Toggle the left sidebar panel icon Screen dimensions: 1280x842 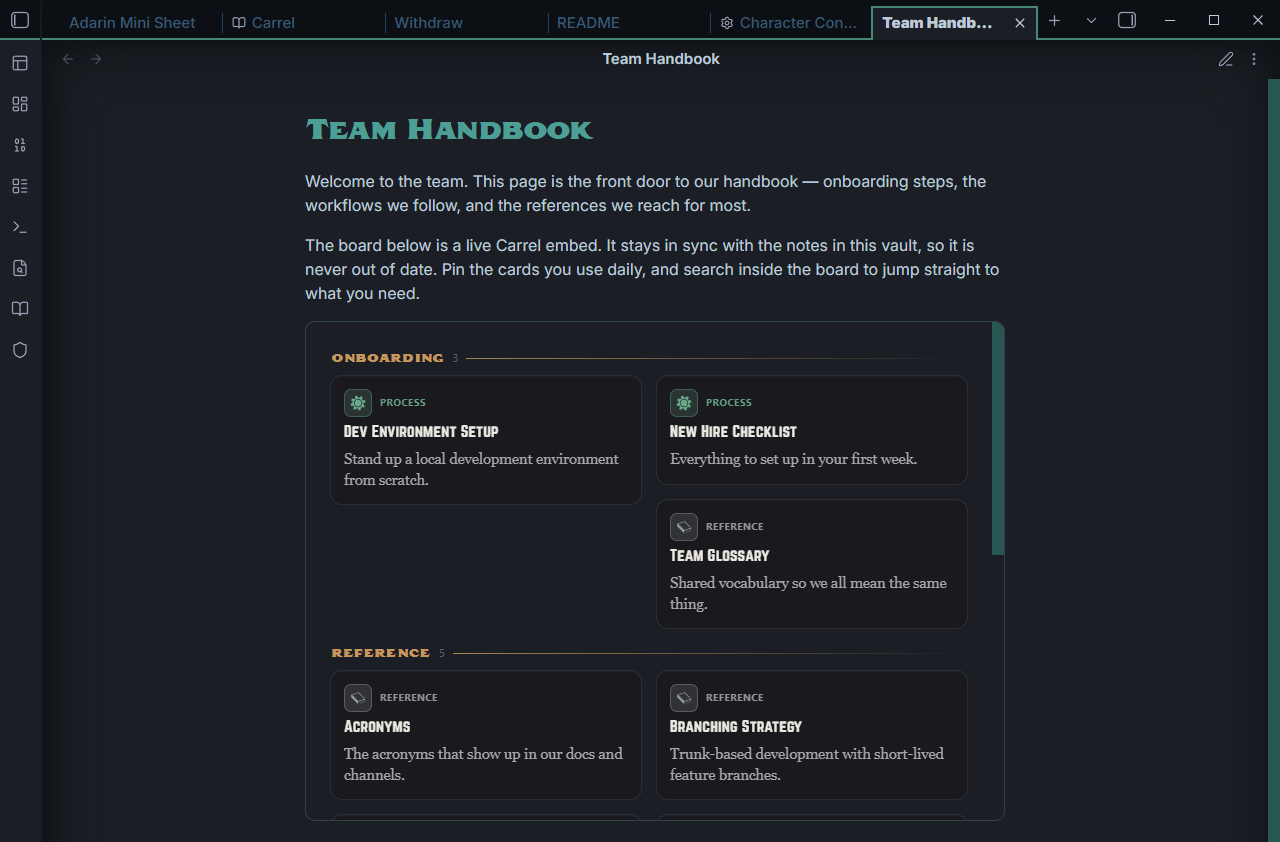tap(20, 21)
